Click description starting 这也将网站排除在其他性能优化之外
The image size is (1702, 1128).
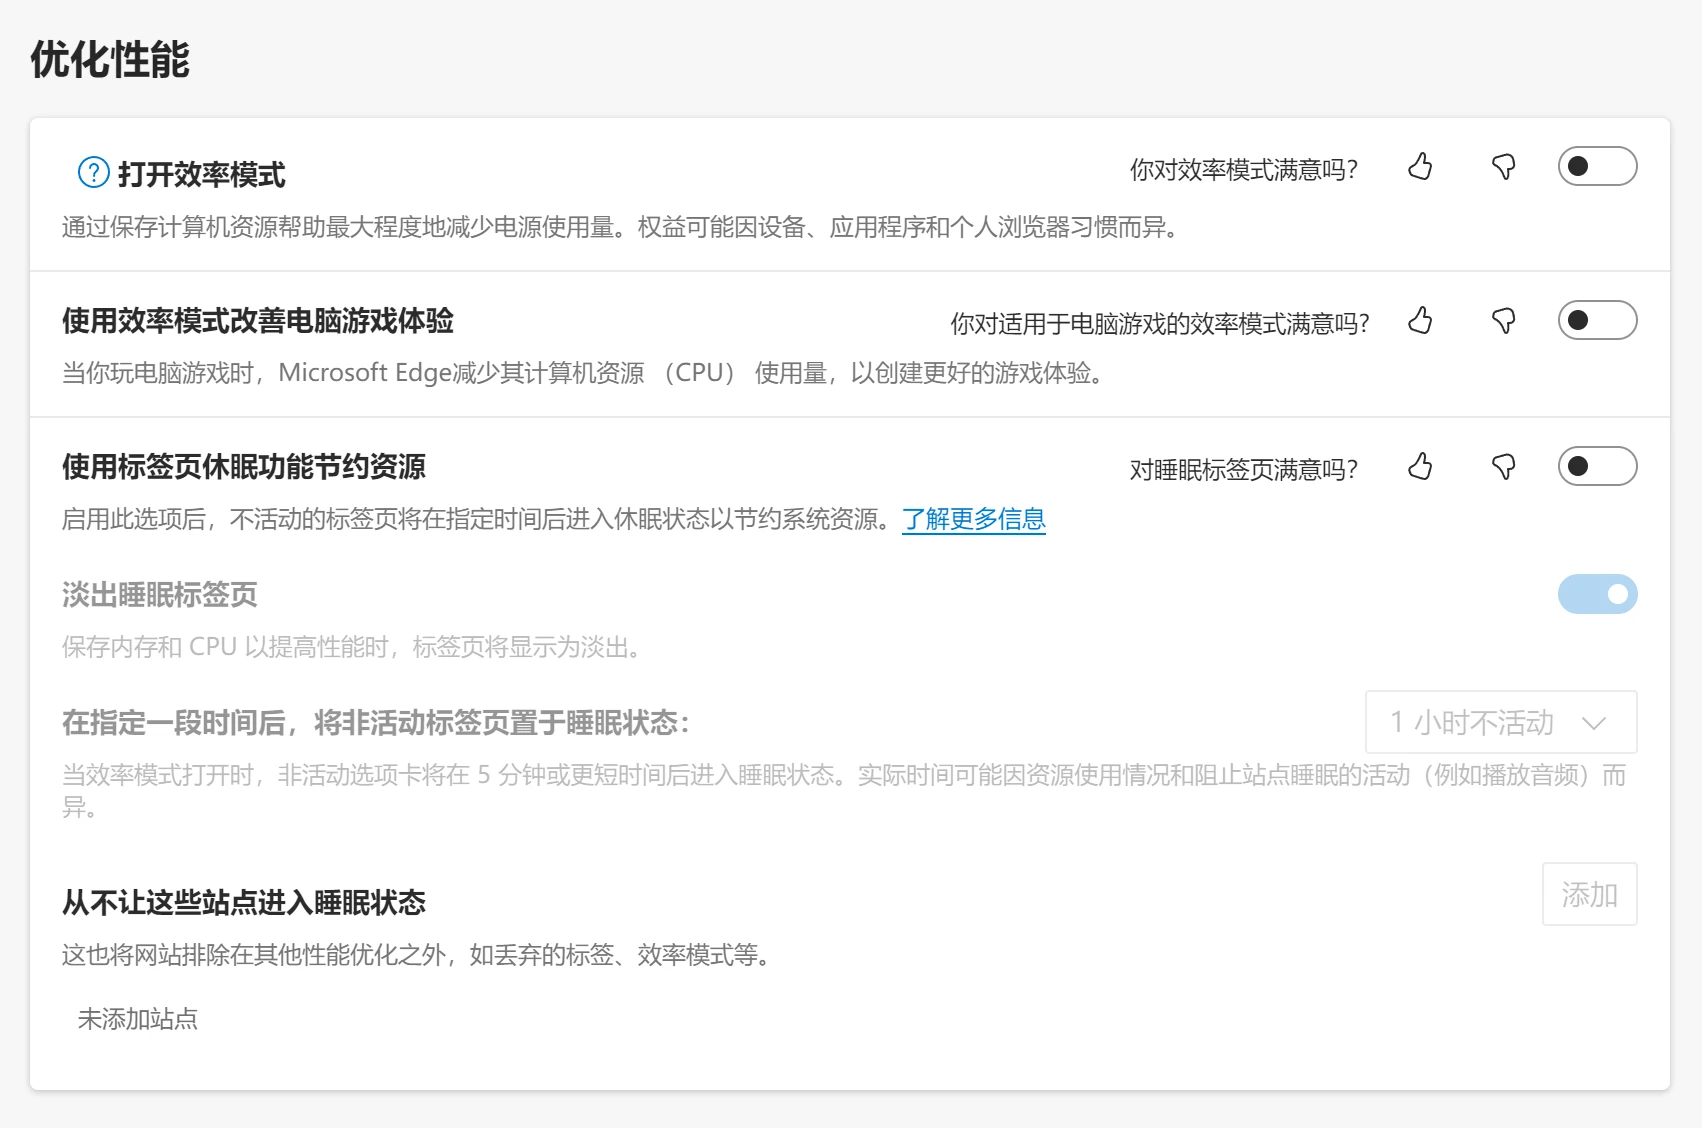[416, 955]
